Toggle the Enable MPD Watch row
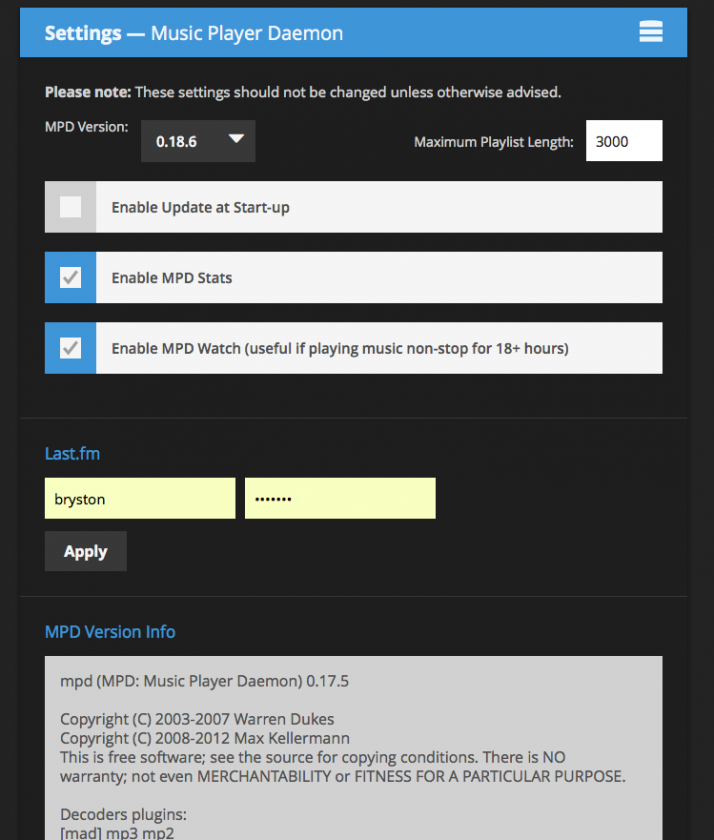Image resolution: width=714 pixels, height=840 pixels. point(354,348)
